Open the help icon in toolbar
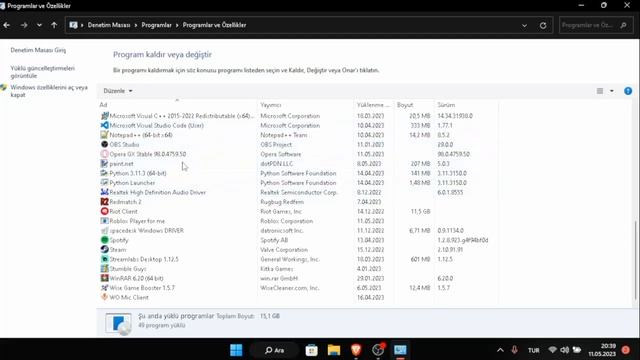 628,91
